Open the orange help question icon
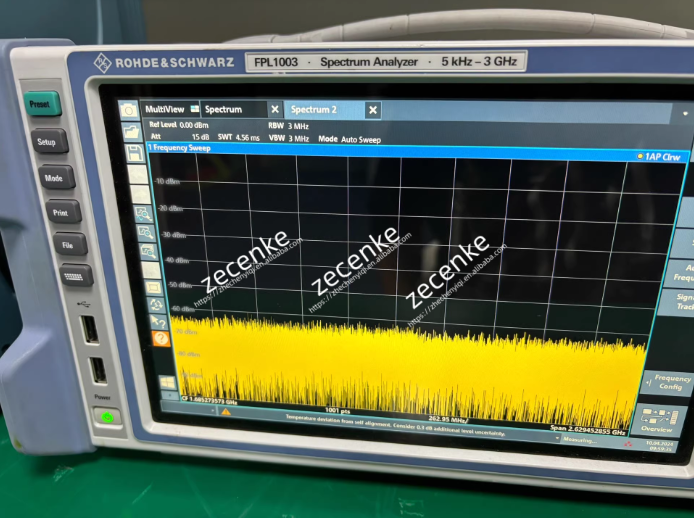This screenshot has width=694, height=518. point(161,339)
